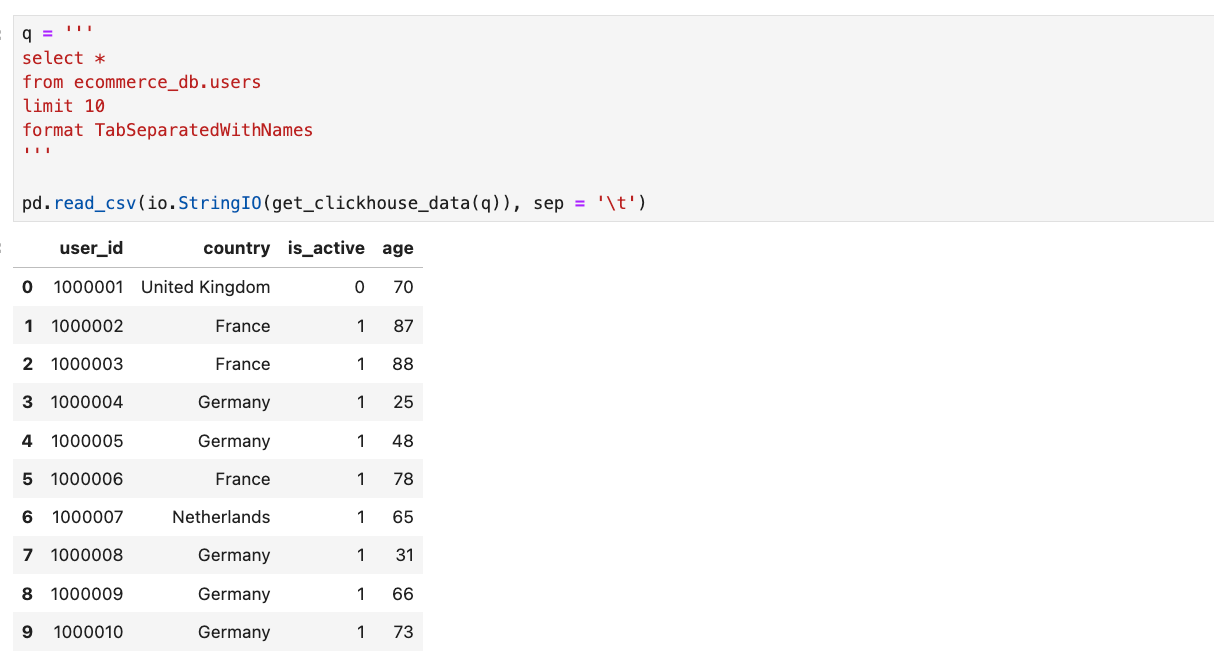Click 'ecommerce_db.users' in the query
The image size is (1214, 664).
(167, 82)
